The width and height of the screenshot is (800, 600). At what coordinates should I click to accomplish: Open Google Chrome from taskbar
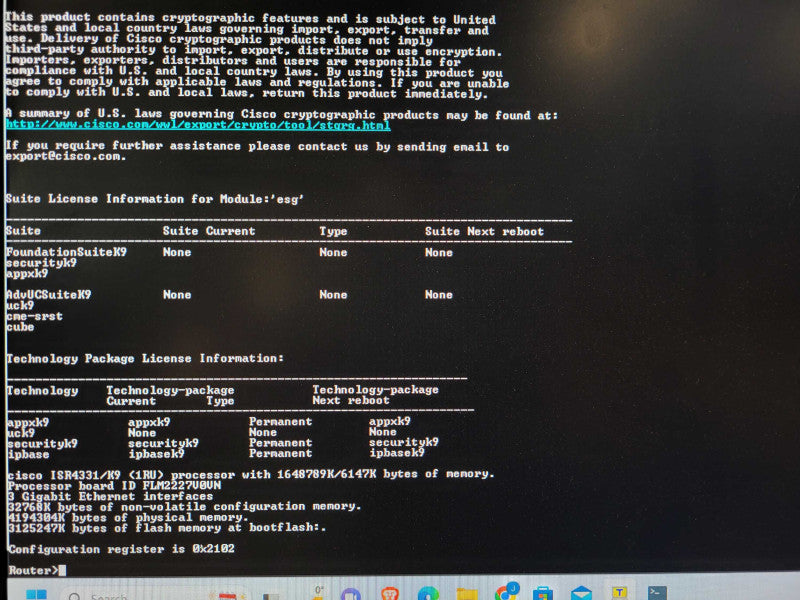click(506, 592)
